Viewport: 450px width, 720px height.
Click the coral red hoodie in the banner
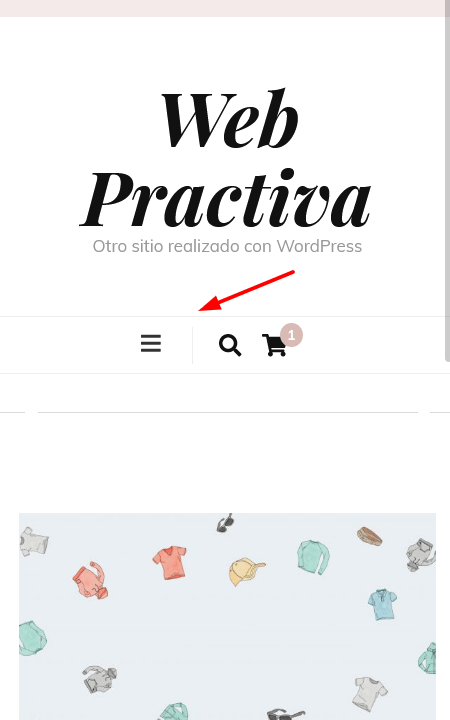coord(90,581)
